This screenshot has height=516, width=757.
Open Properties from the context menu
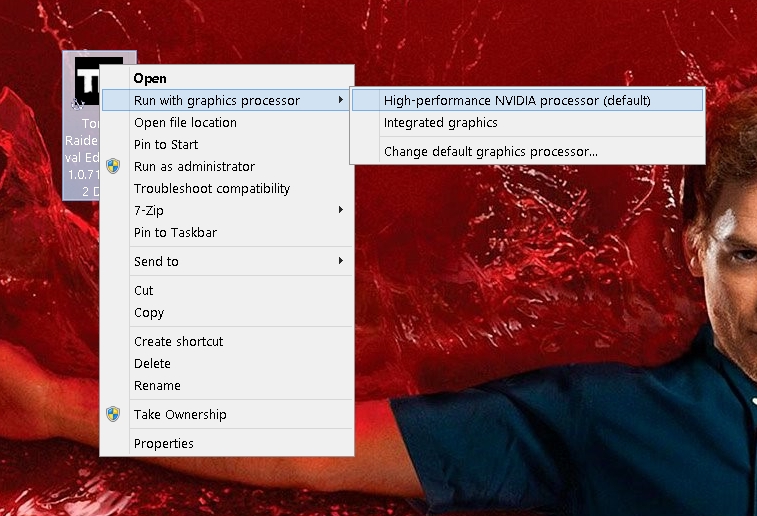(227, 444)
